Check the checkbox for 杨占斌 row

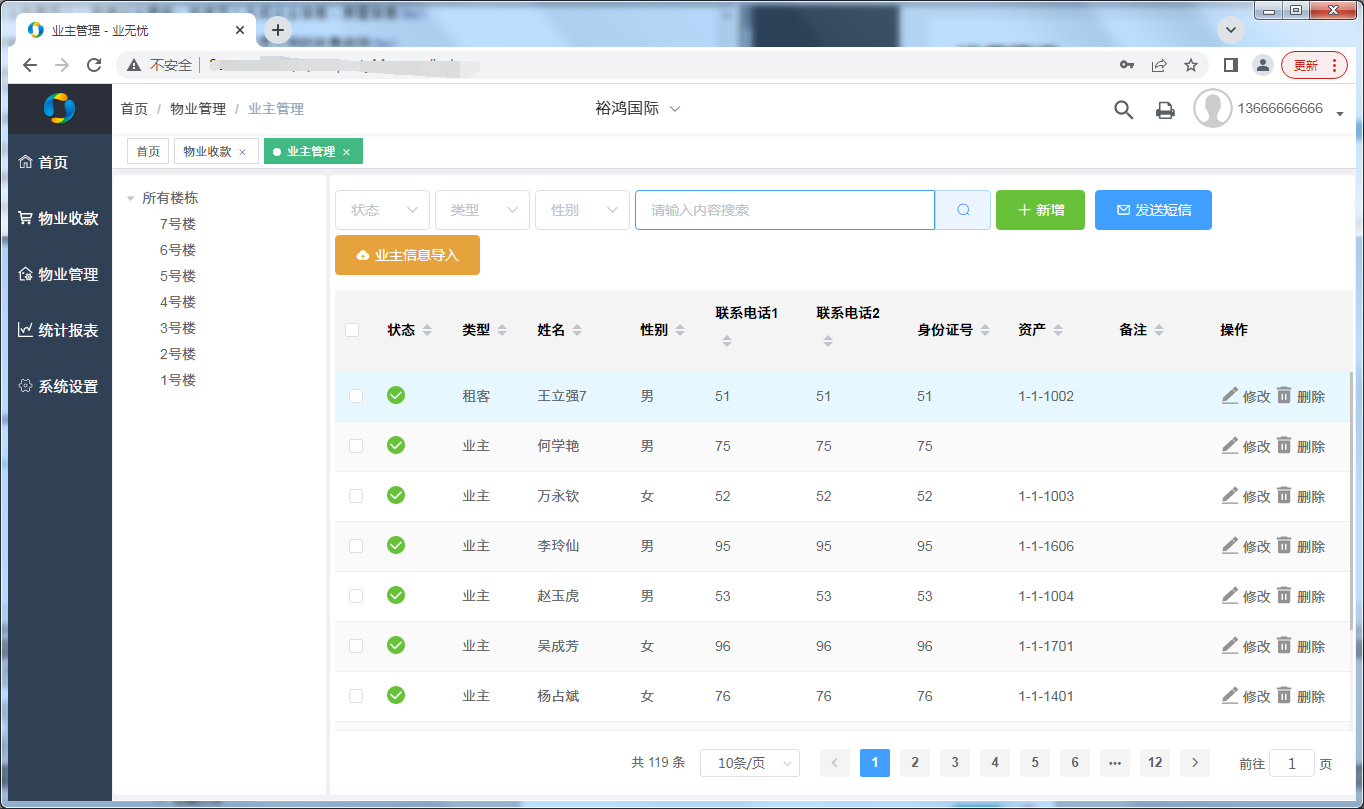point(356,696)
